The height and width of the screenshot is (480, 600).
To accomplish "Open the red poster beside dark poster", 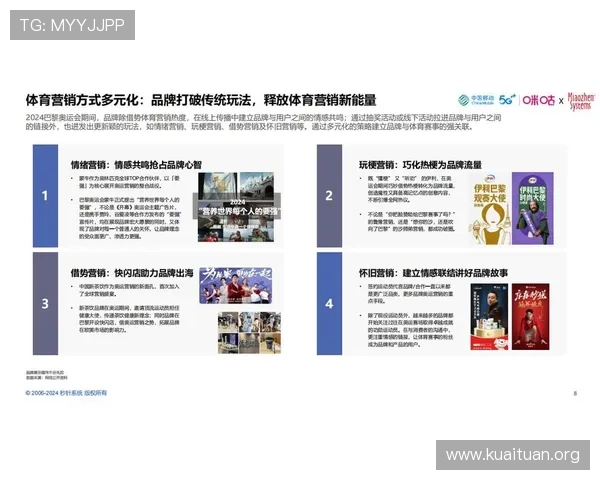I will 530,317.
